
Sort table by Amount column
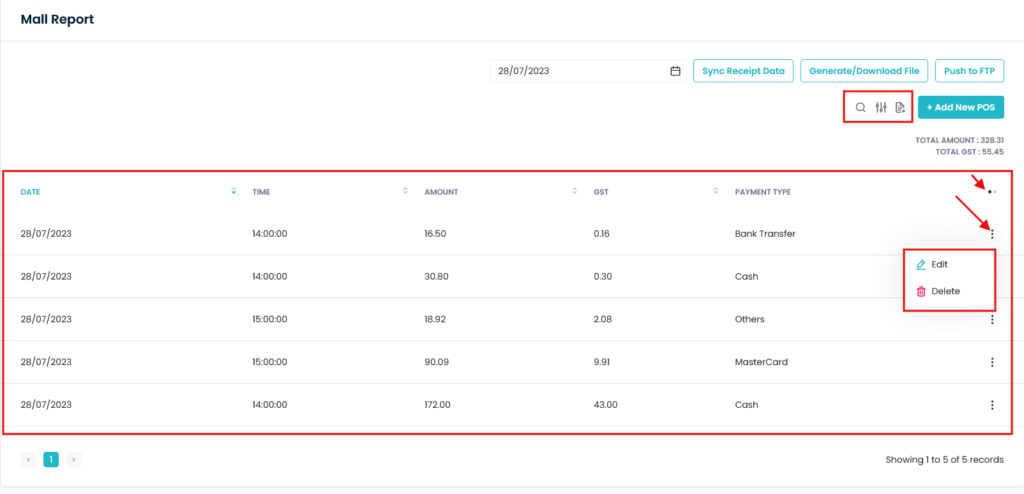(x=575, y=191)
